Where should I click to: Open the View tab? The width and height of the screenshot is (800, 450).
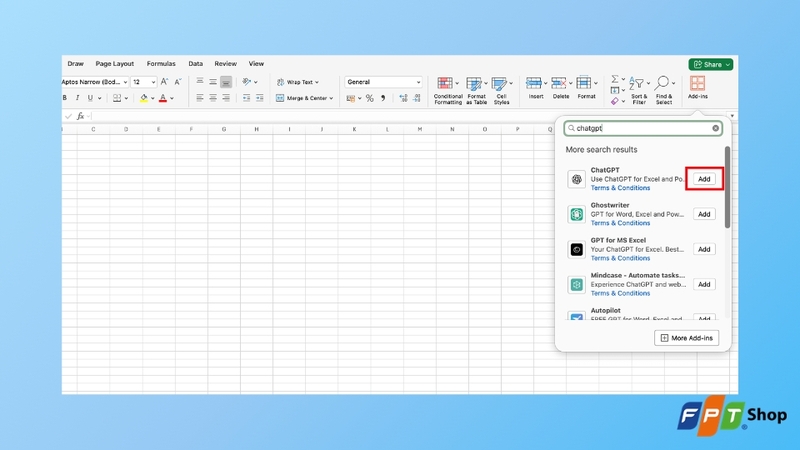tap(256, 64)
